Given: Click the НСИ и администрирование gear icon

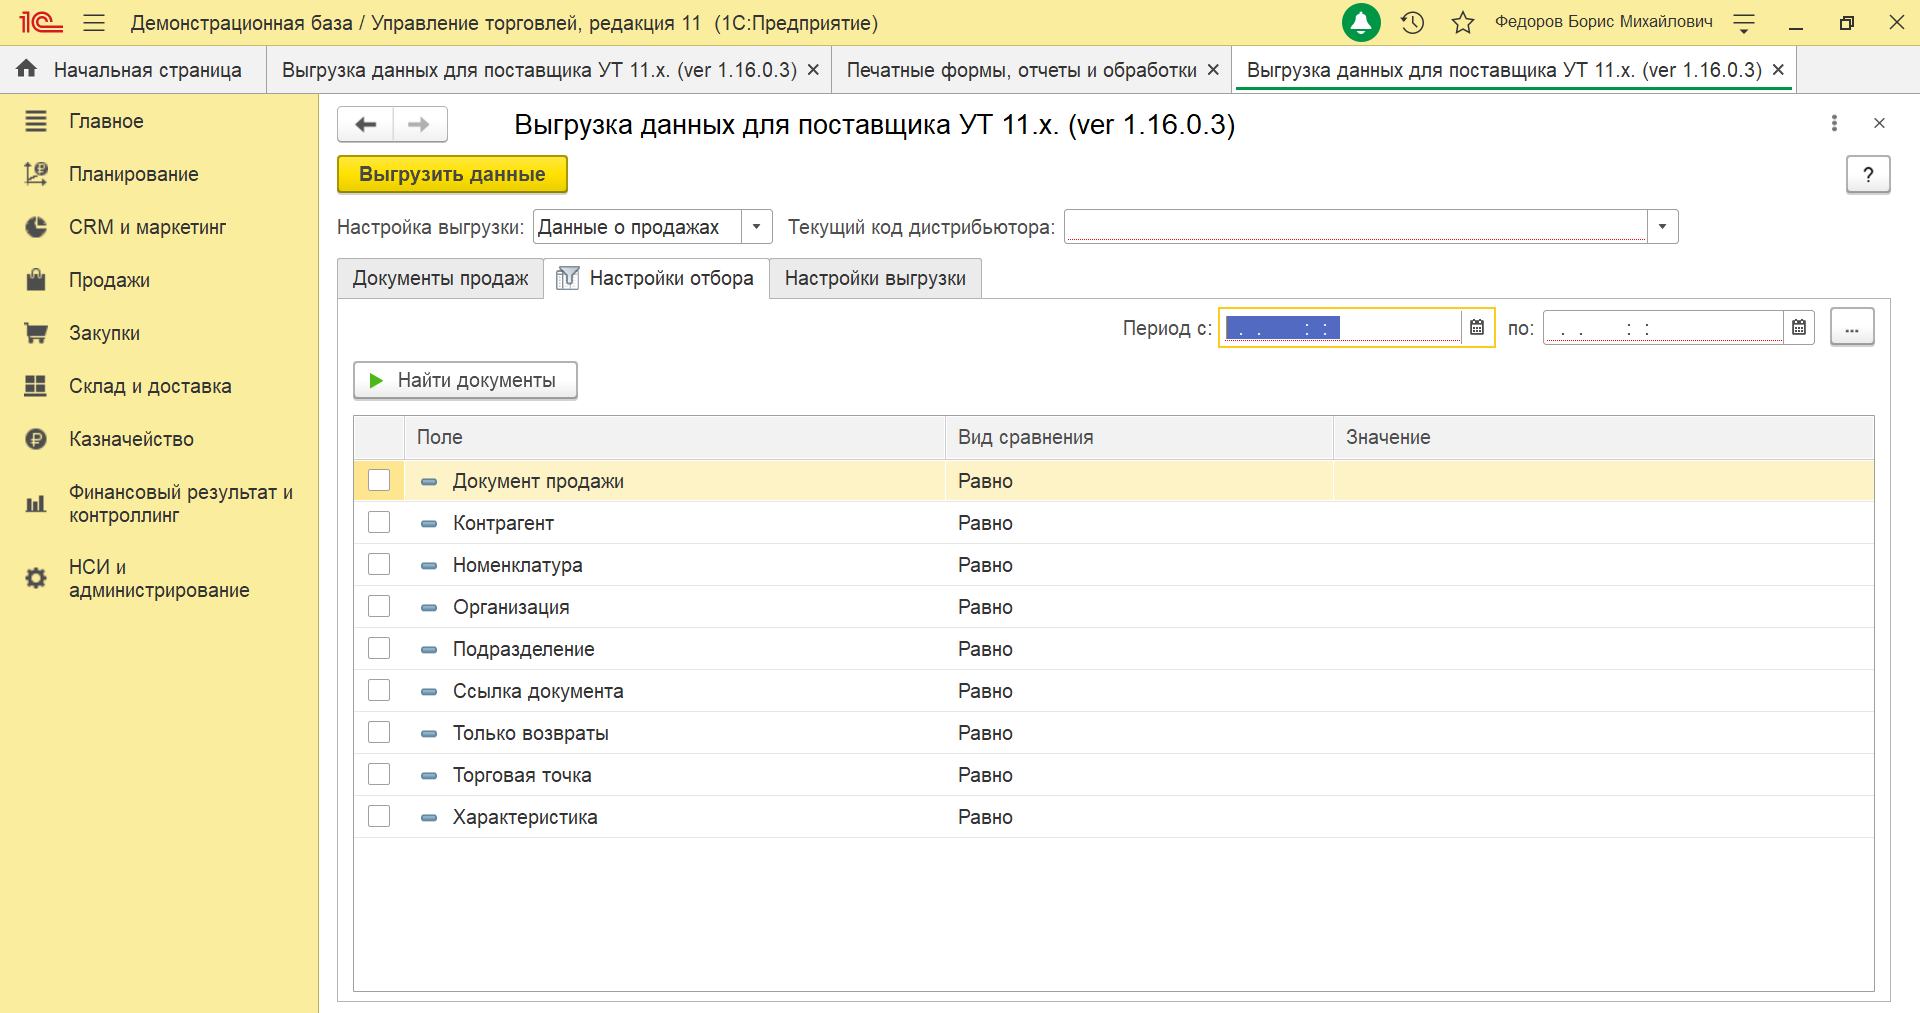Looking at the screenshot, I should (36, 578).
